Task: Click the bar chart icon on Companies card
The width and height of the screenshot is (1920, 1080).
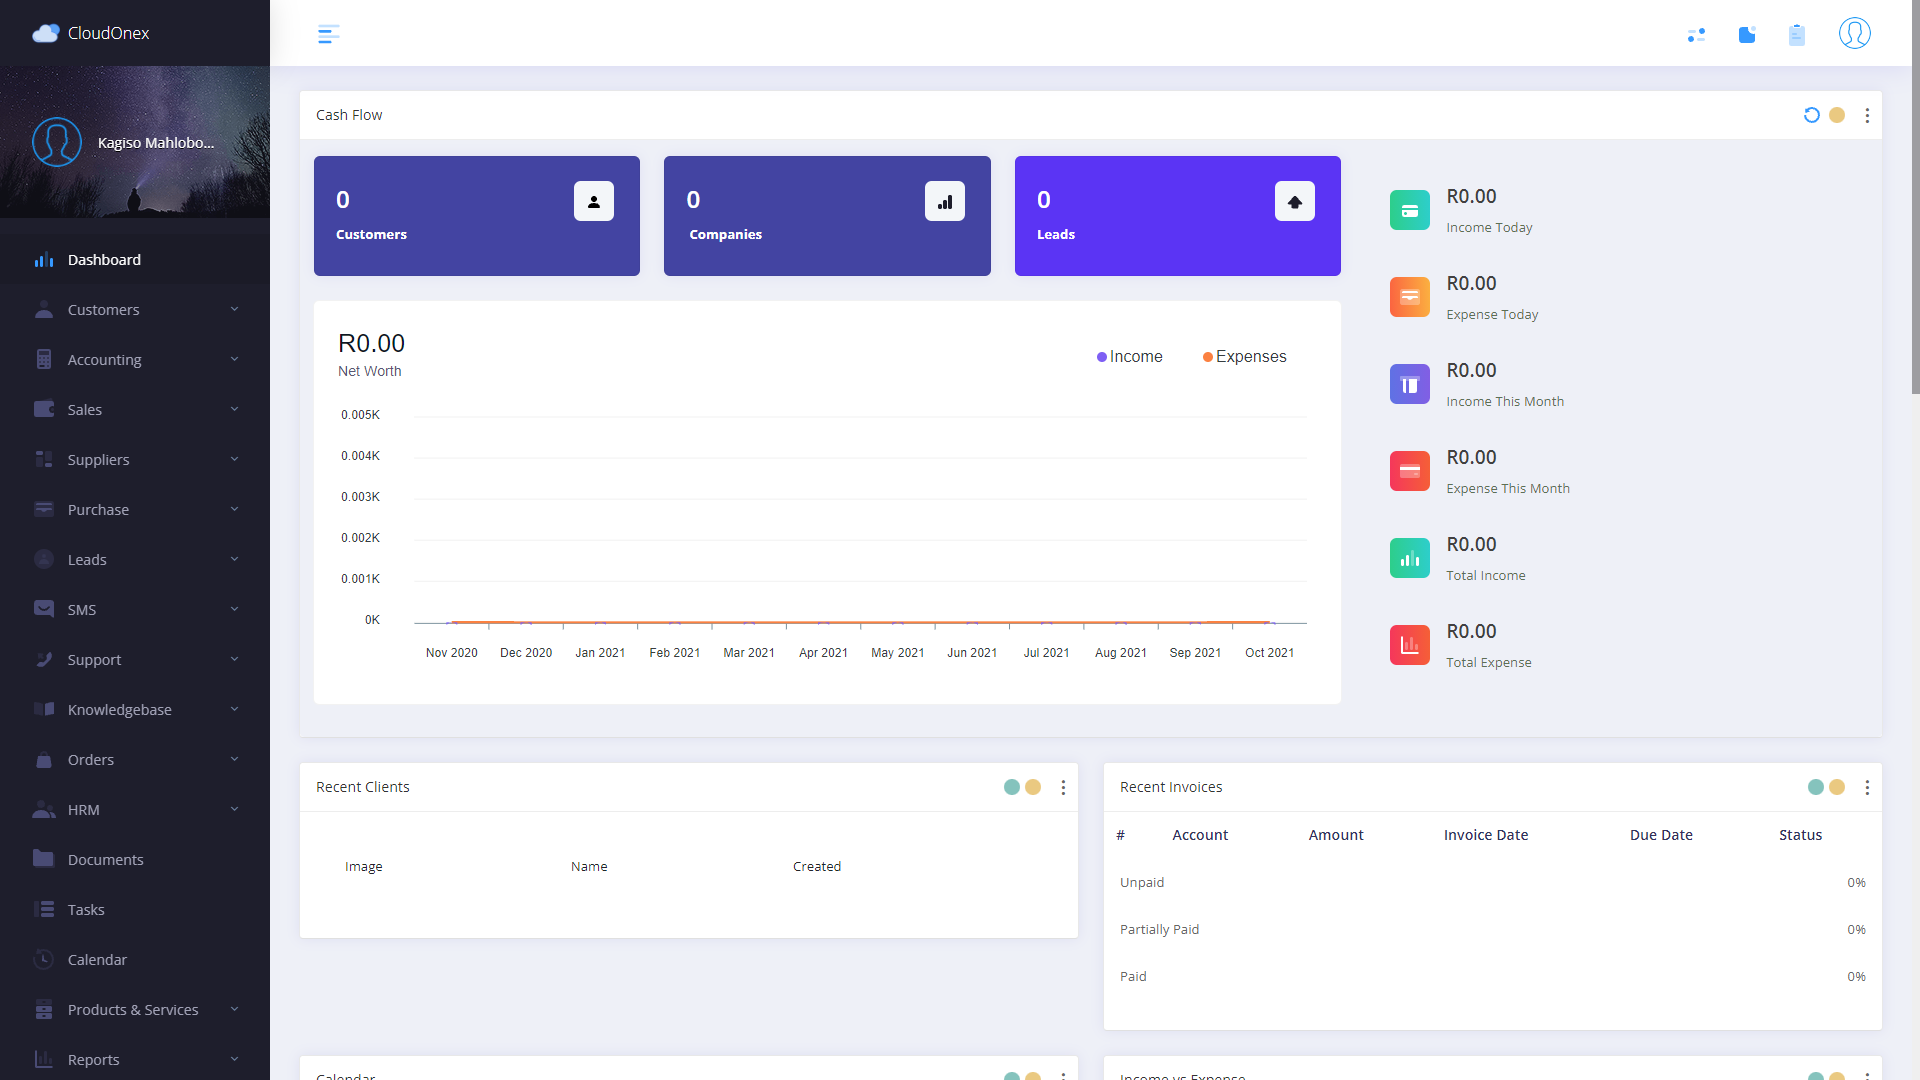Action: point(945,201)
